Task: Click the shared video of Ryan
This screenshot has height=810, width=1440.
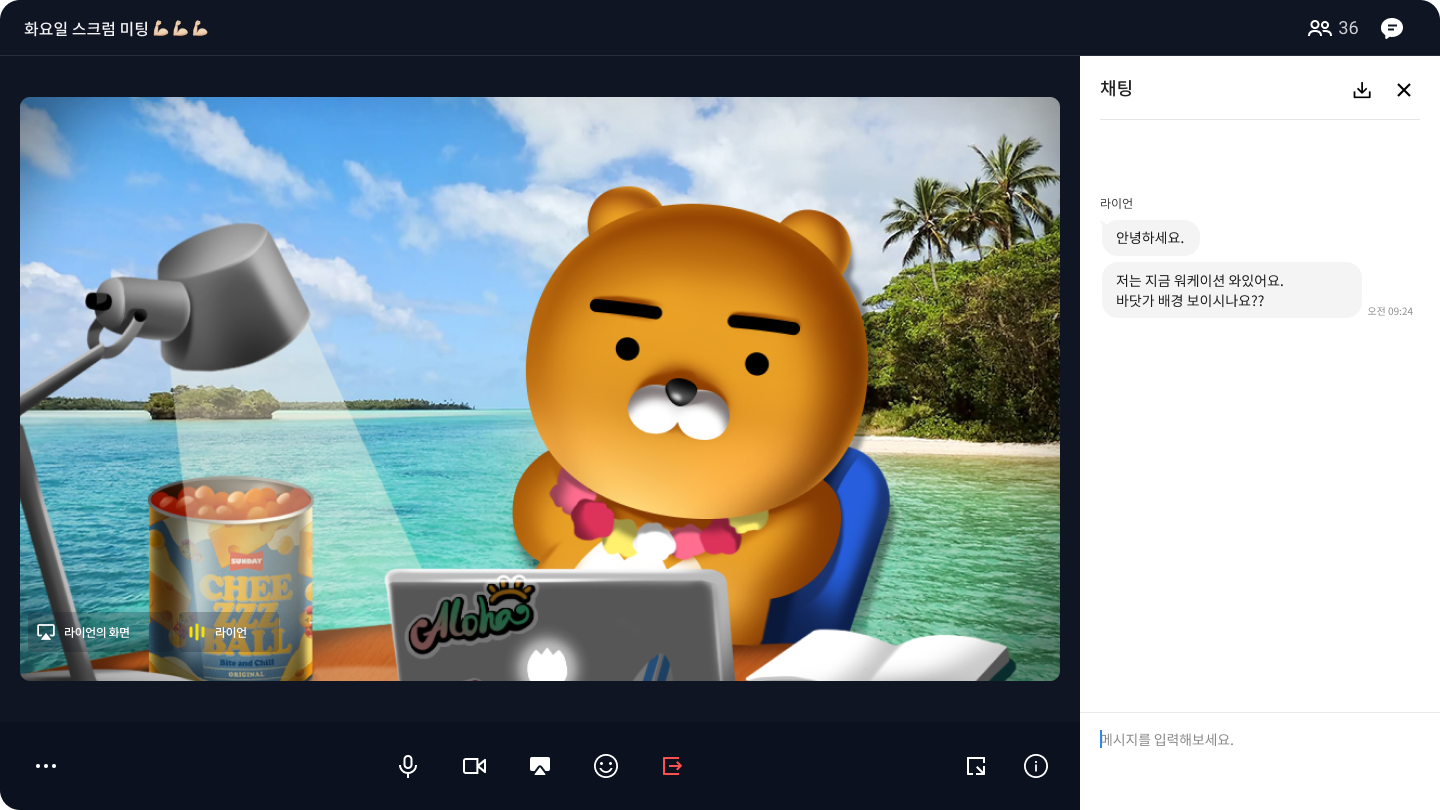Action: pyautogui.click(x=540, y=389)
